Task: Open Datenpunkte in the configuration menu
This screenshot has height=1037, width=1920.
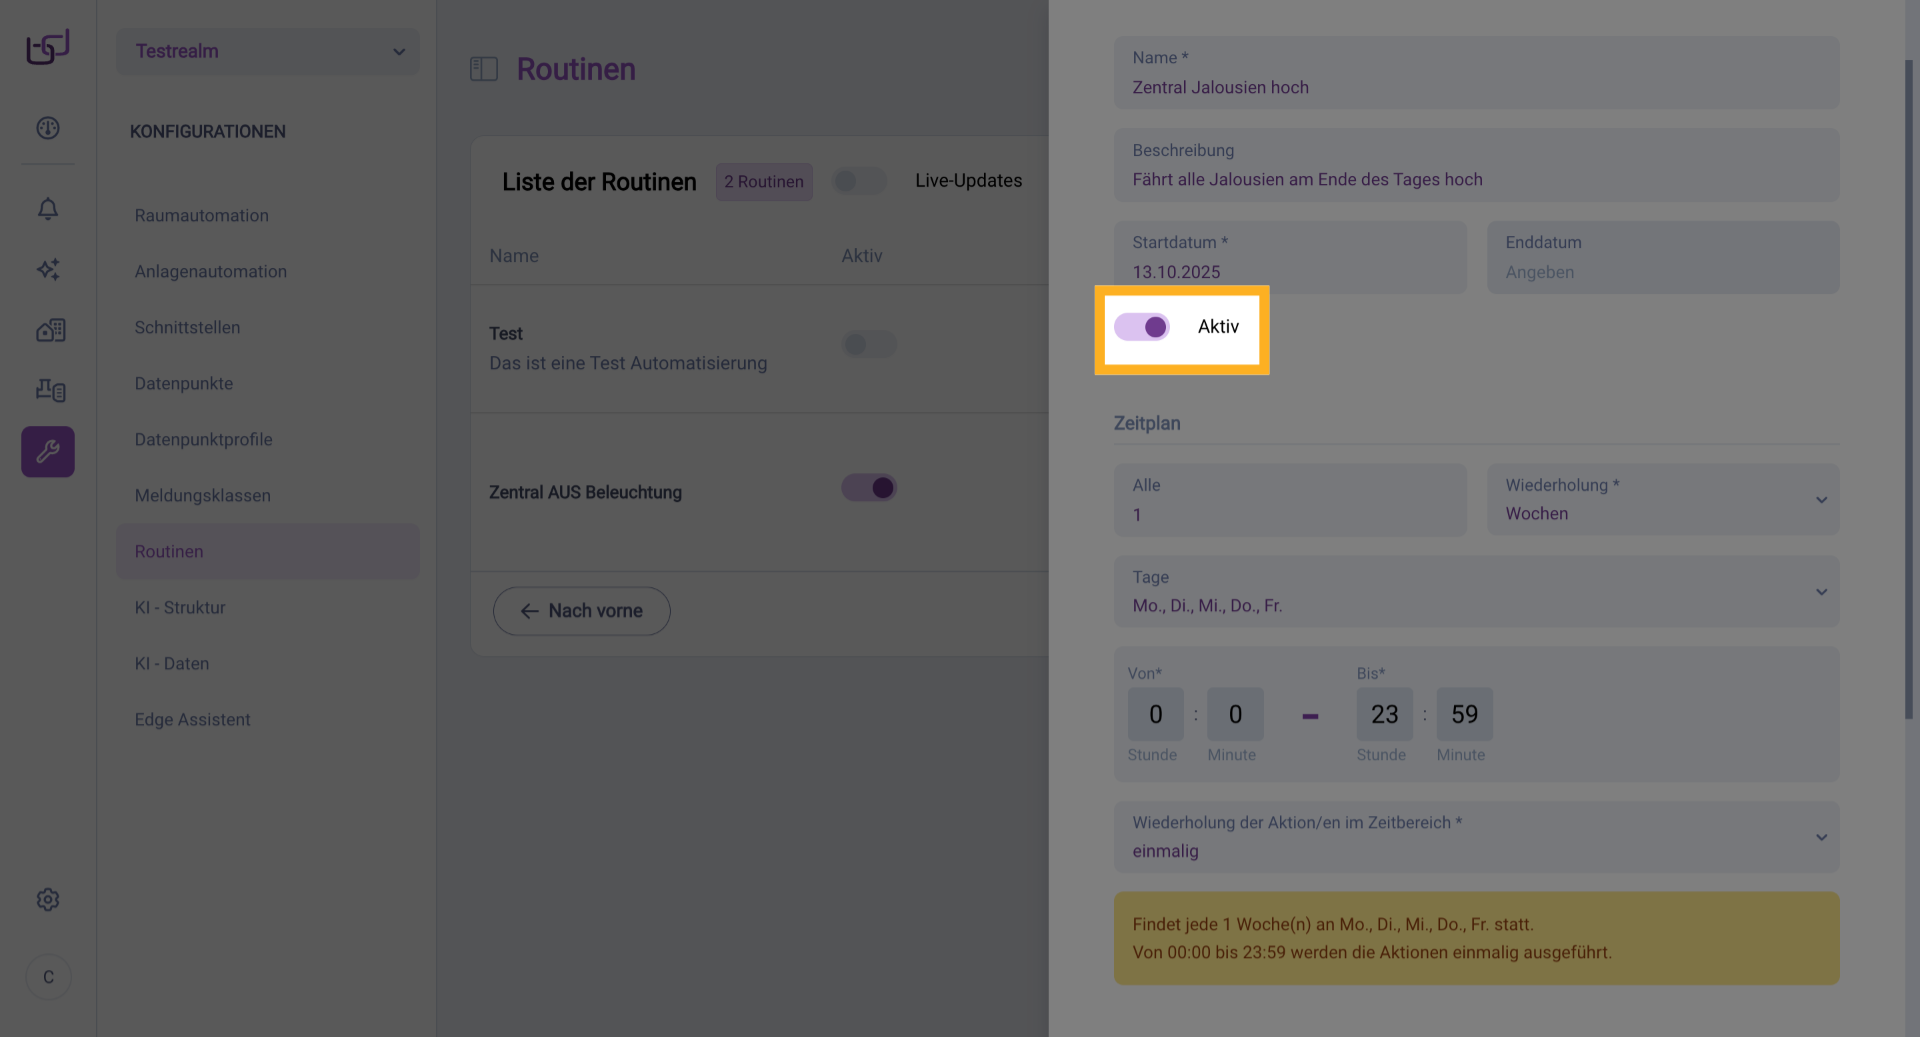Action: [x=184, y=384]
